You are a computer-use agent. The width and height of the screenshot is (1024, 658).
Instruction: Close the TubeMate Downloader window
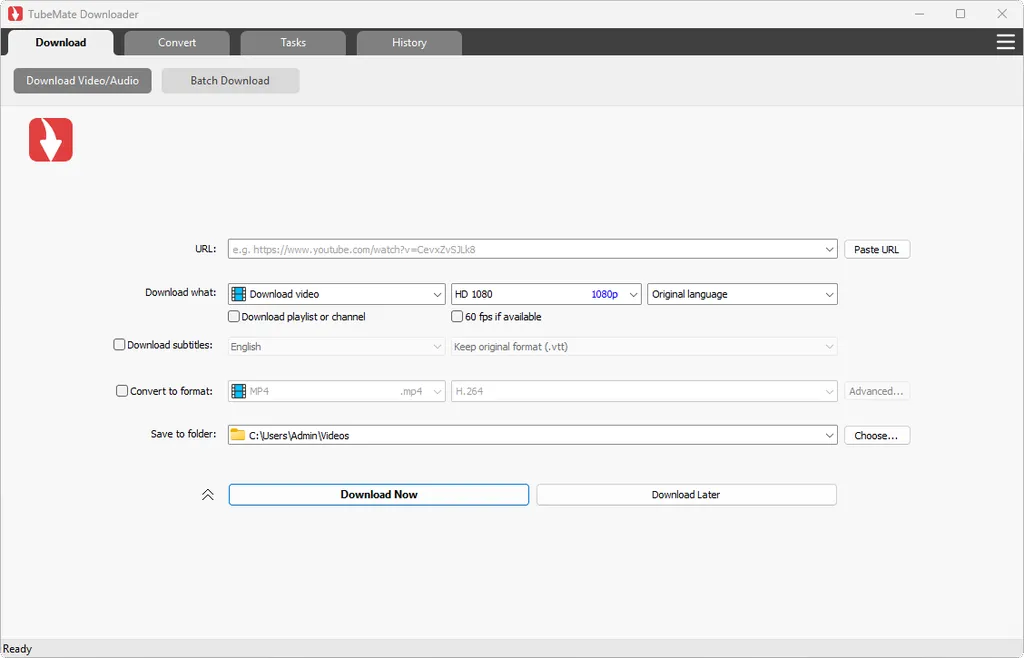coord(1002,14)
